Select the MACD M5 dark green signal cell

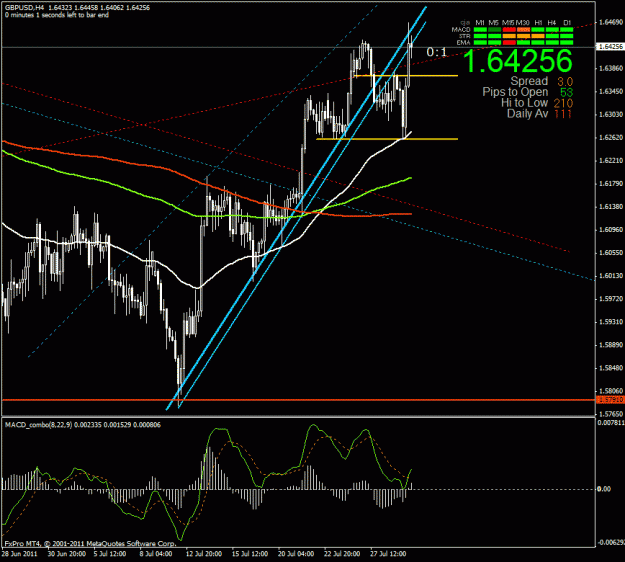tap(495, 29)
